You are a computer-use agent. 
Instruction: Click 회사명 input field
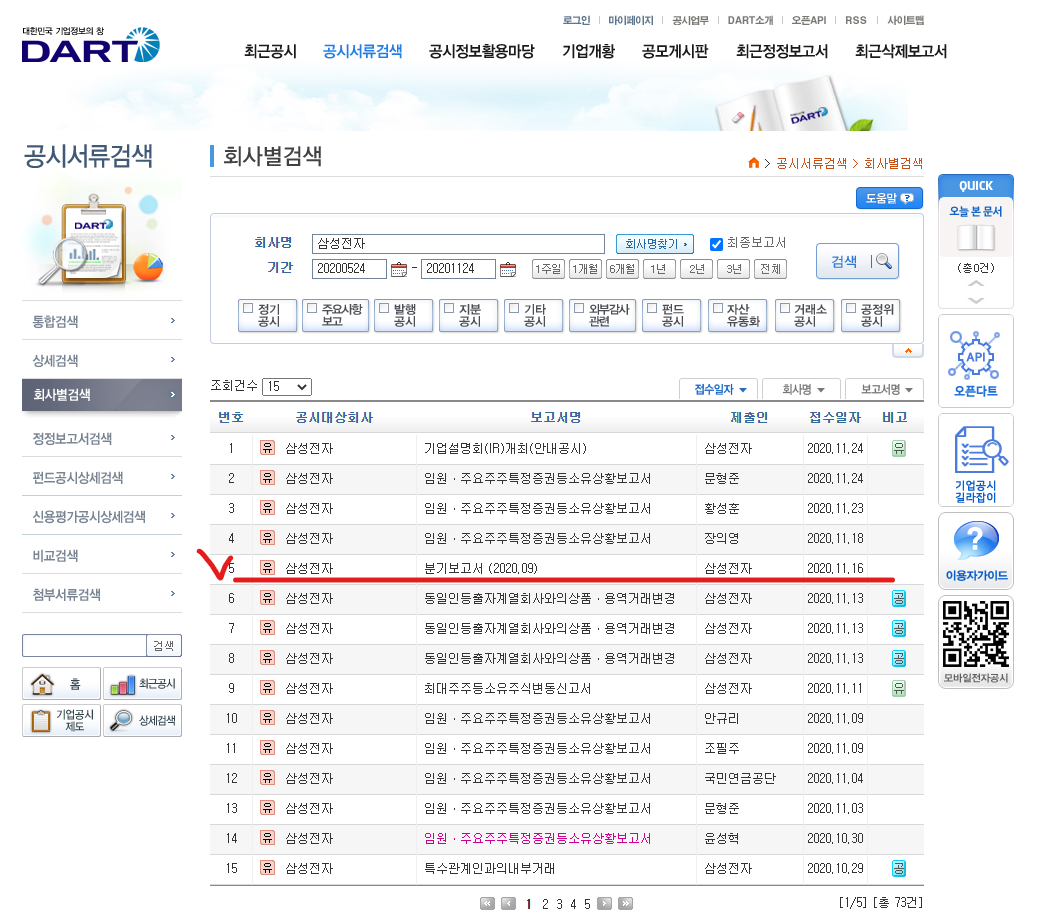[458, 243]
